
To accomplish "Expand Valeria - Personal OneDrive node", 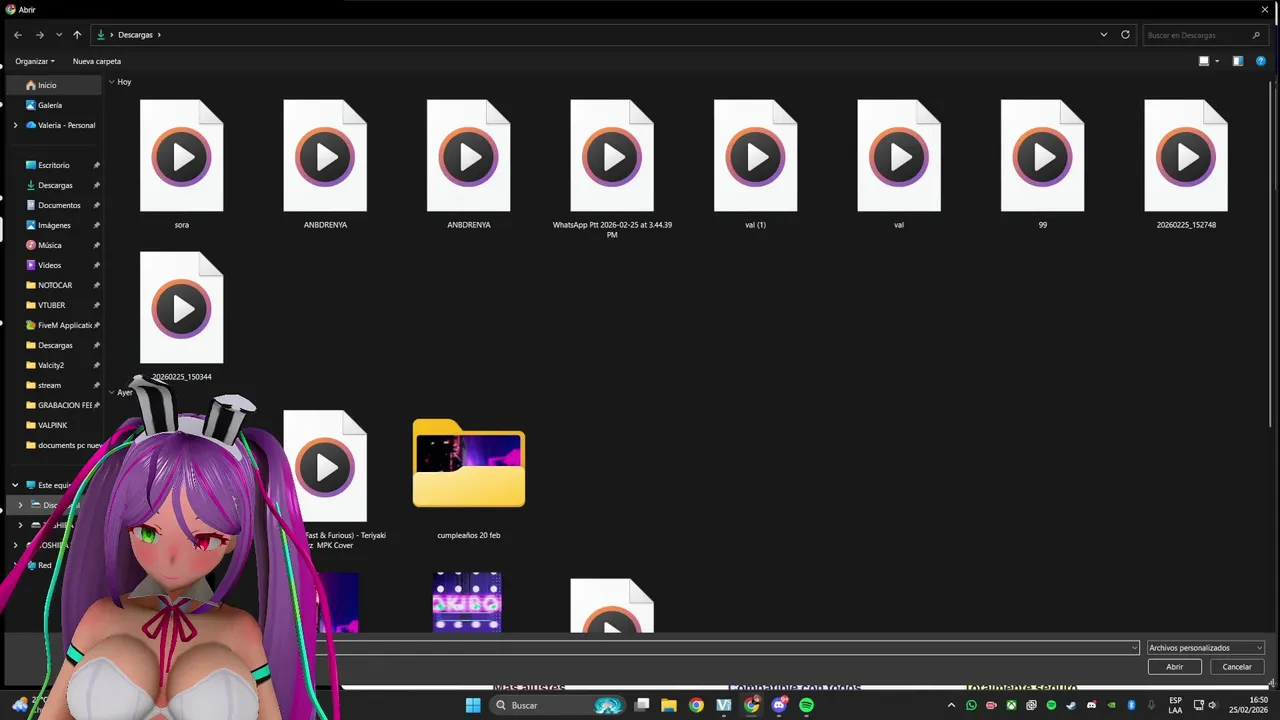I will click(x=15, y=125).
